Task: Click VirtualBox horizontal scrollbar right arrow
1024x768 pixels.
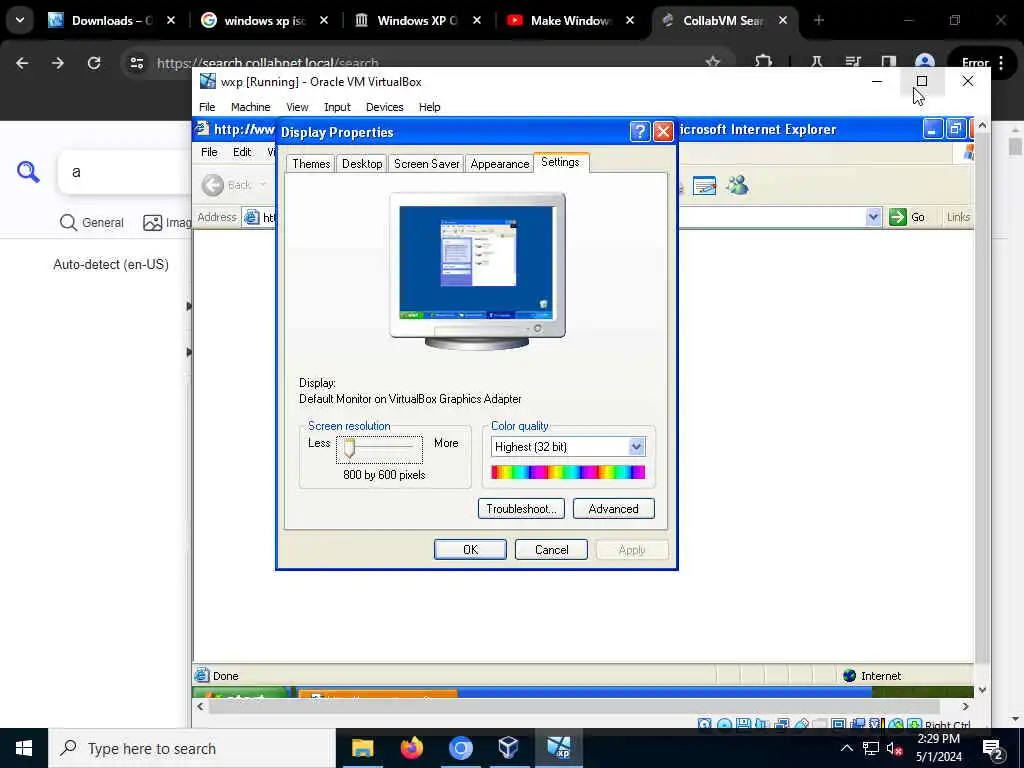Action: (965, 707)
